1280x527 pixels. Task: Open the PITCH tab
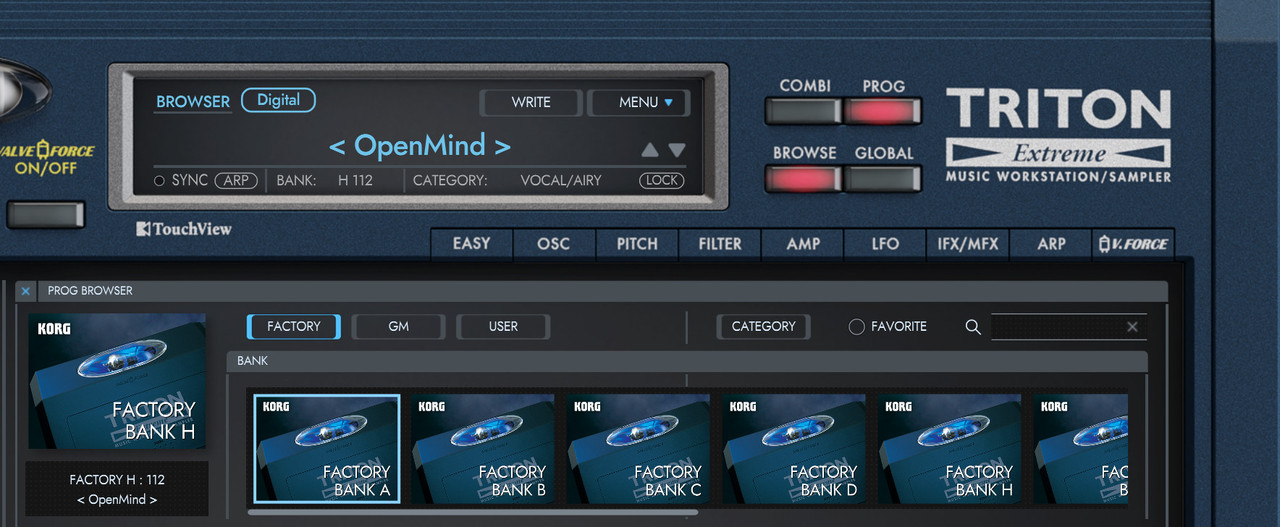click(x=637, y=244)
